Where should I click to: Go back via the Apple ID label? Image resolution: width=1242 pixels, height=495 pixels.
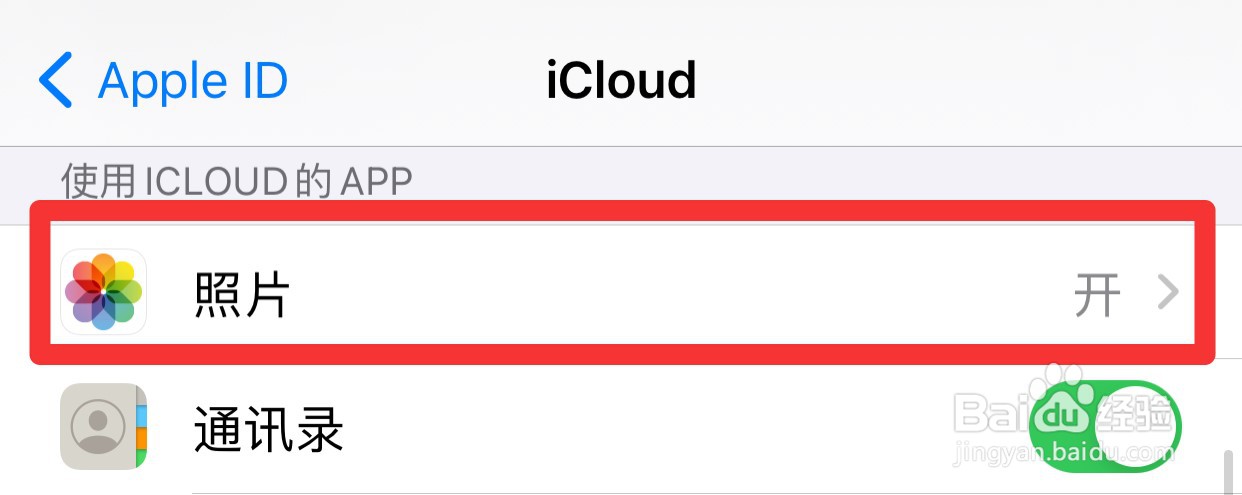tap(193, 81)
